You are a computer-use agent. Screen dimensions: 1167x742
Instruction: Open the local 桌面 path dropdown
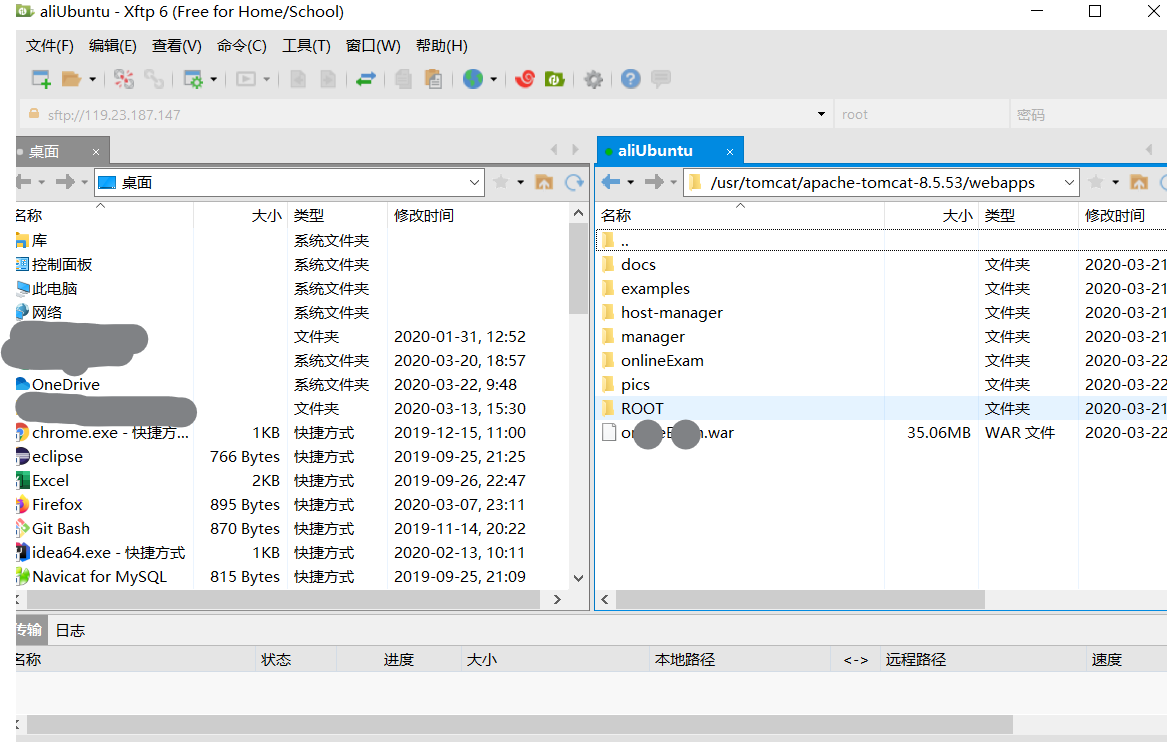pos(474,183)
